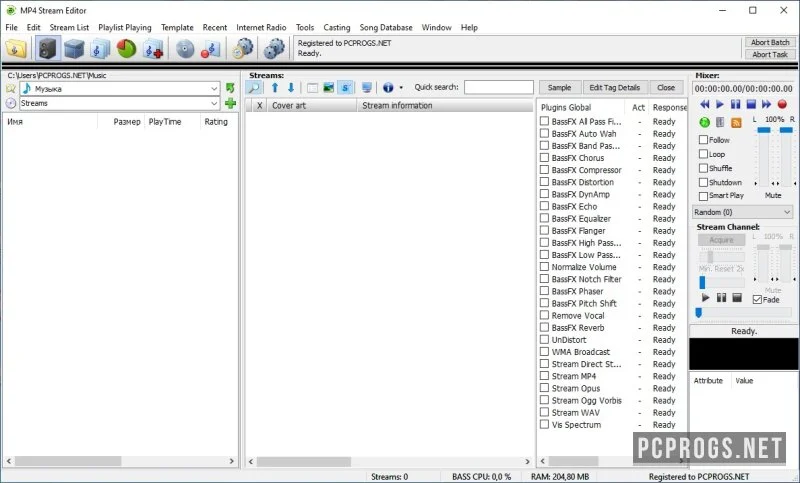
Task: Open the Playlist Playing menu
Action: point(124,28)
